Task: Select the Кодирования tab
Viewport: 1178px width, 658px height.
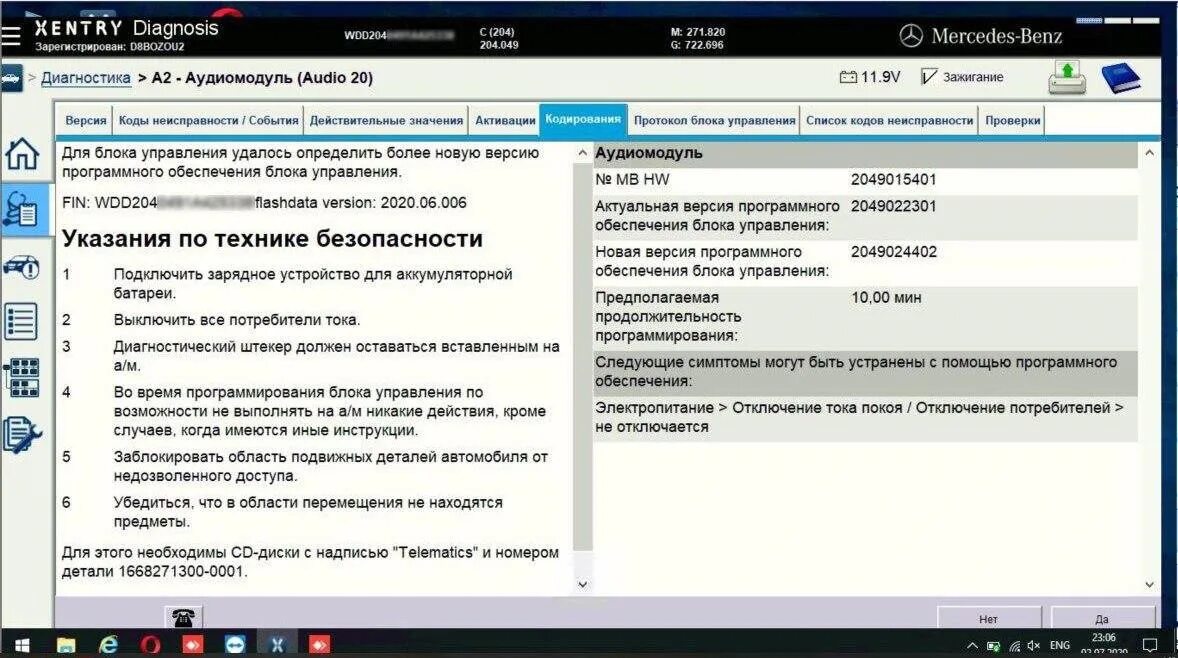Action: (x=583, y=119)
